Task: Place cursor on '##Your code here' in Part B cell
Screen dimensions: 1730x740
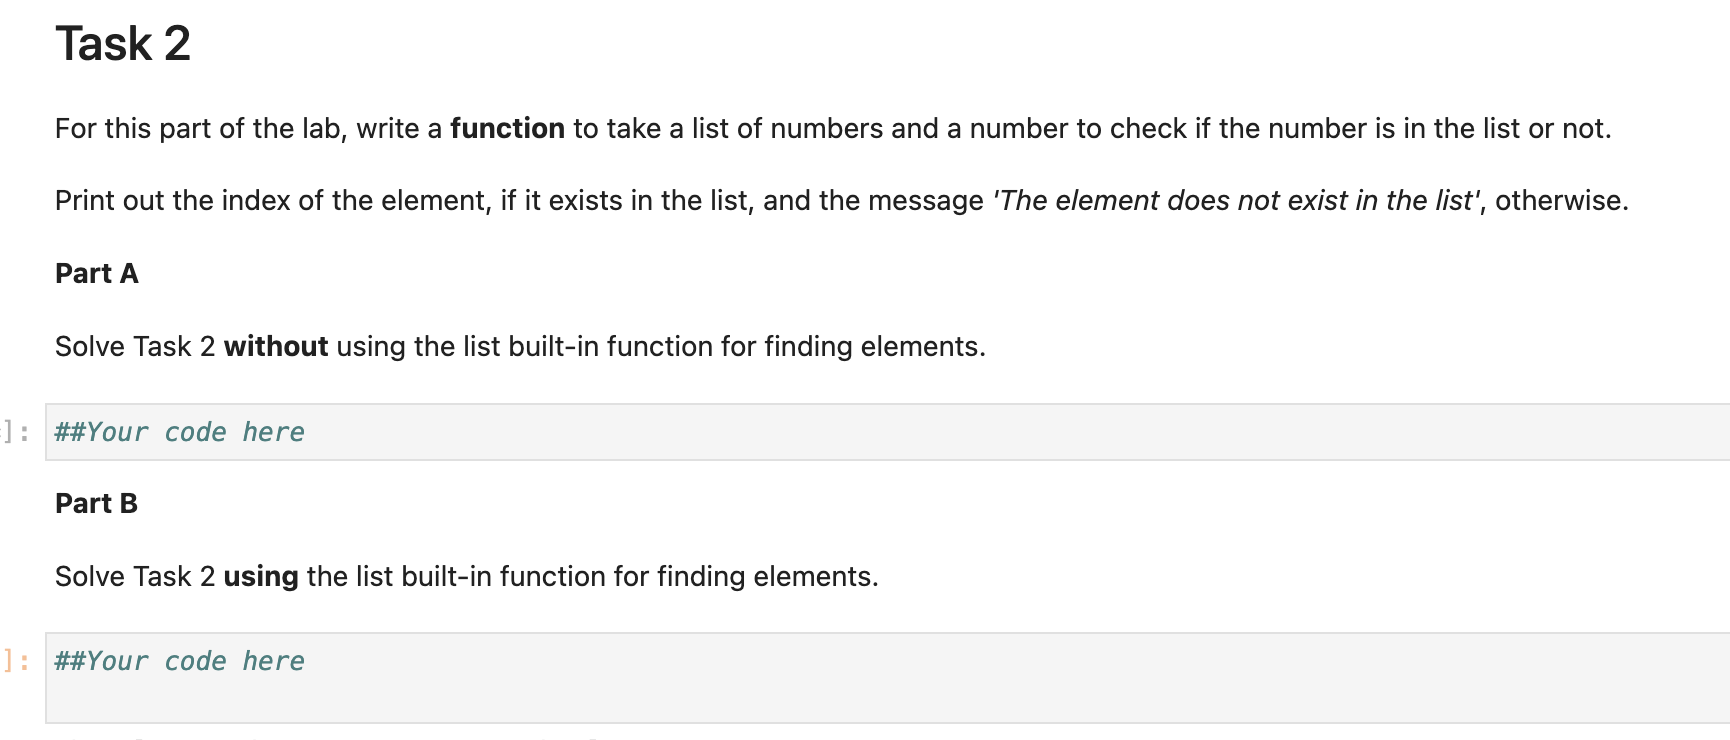Action: coord(180,661)
